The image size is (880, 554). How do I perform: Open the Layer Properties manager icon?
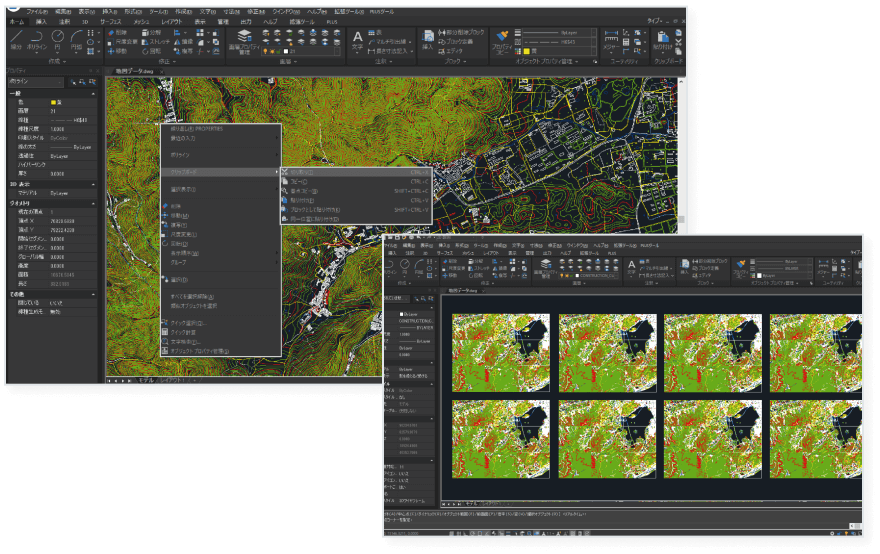click(244, 38)
